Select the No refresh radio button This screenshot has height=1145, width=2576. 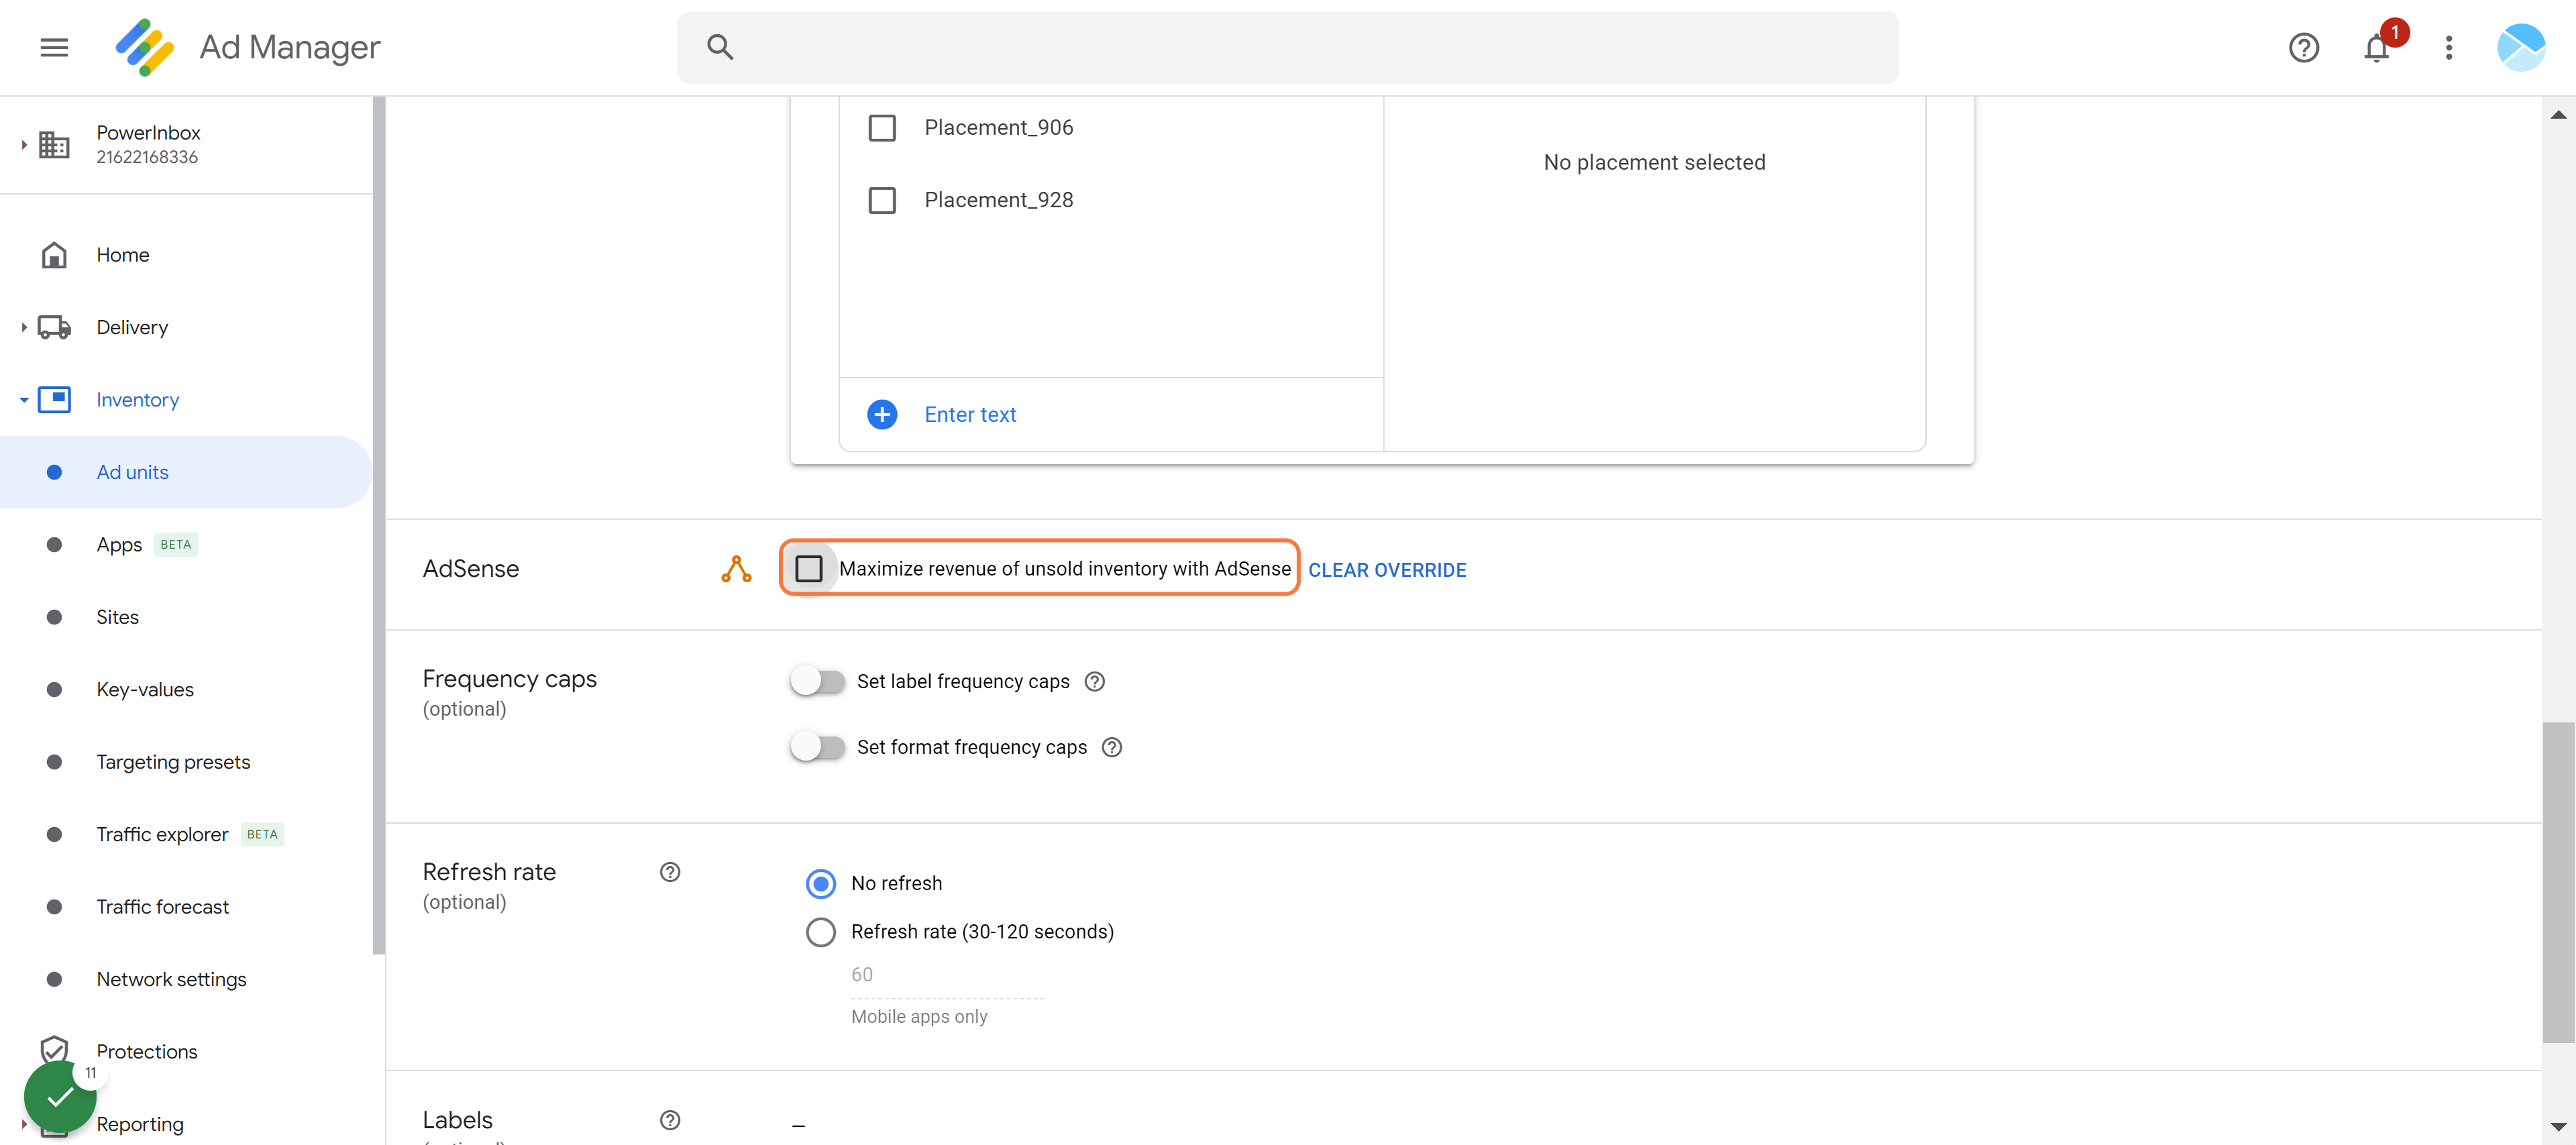point(821,884)
